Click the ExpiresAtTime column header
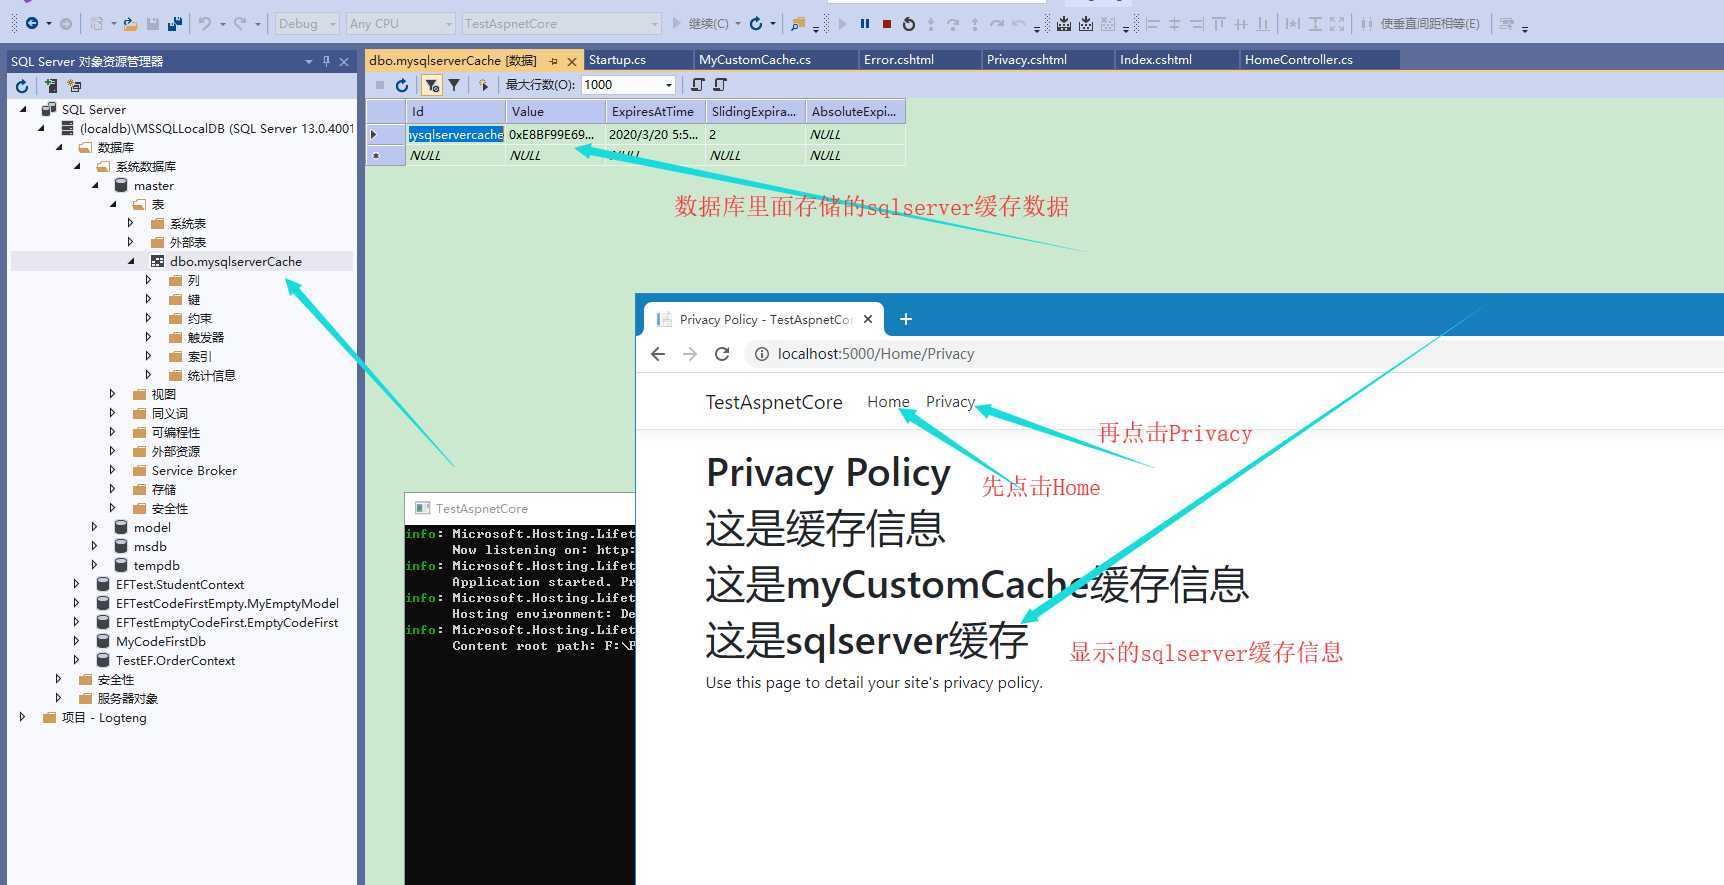The width and height of the screenshot is (1724, 885). (656, 111)
